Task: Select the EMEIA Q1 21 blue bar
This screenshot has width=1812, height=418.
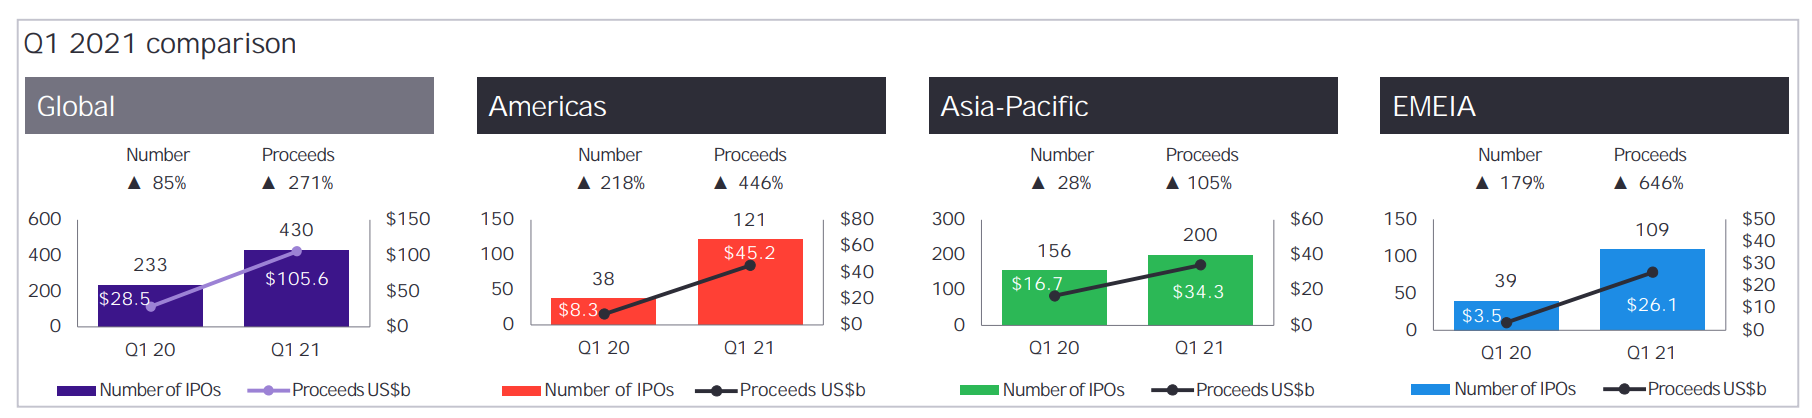Action: (1652, 290)
